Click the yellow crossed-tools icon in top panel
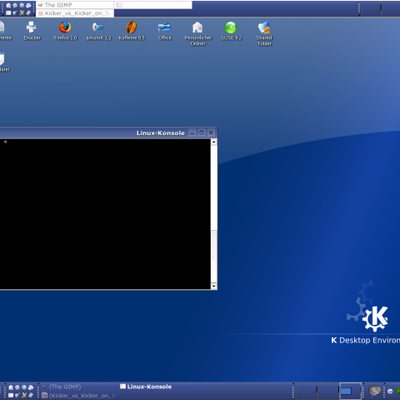The width and height of the screenshot is (400, 400). click(x=22, y=13)
